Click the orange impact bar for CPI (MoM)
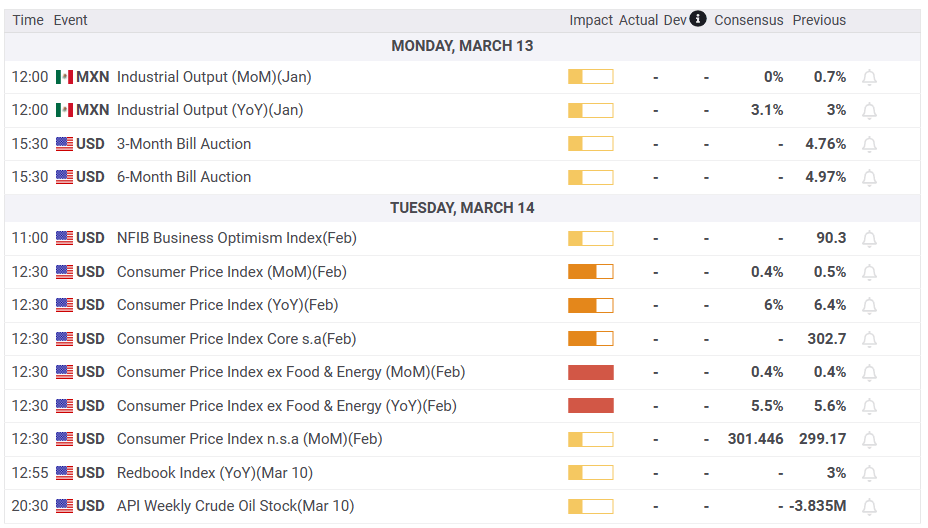The width and height of the screenshot is (928, 528). (590, 272)
